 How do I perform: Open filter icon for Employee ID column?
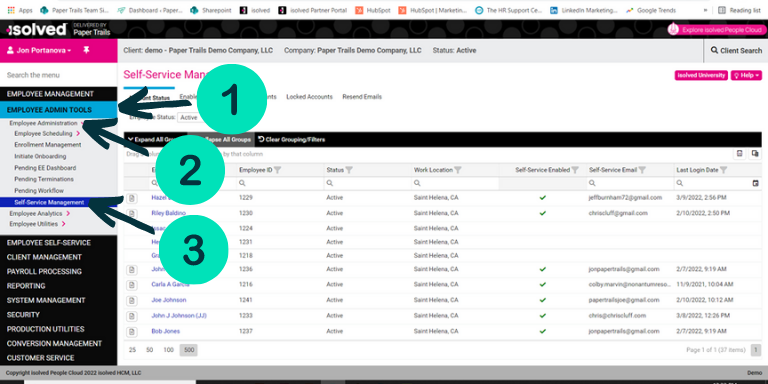click(x=277, y=170)
